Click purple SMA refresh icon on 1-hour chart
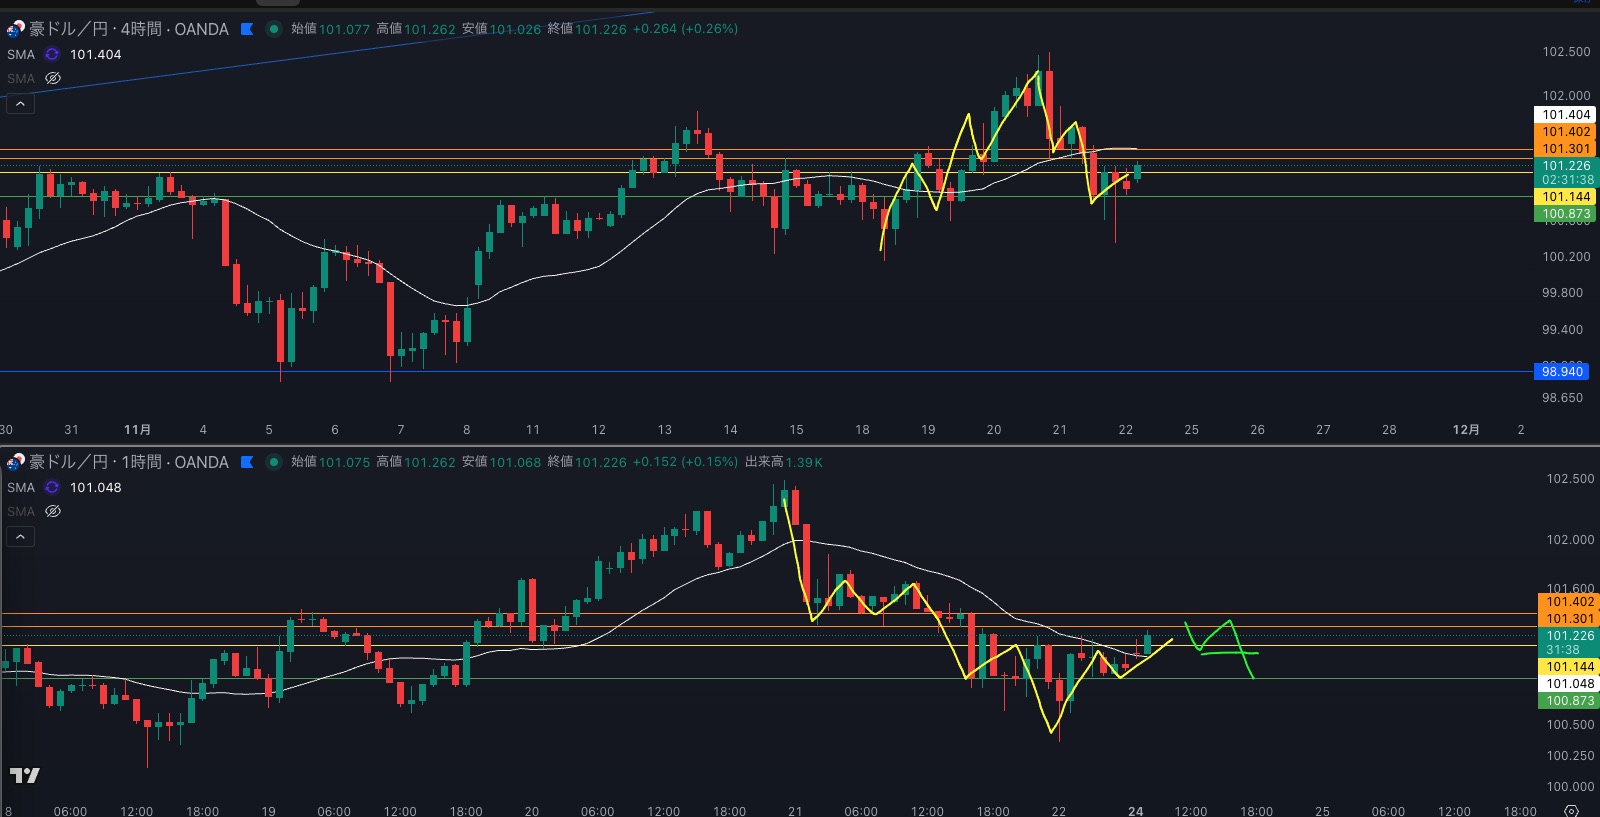 point(52,488)
